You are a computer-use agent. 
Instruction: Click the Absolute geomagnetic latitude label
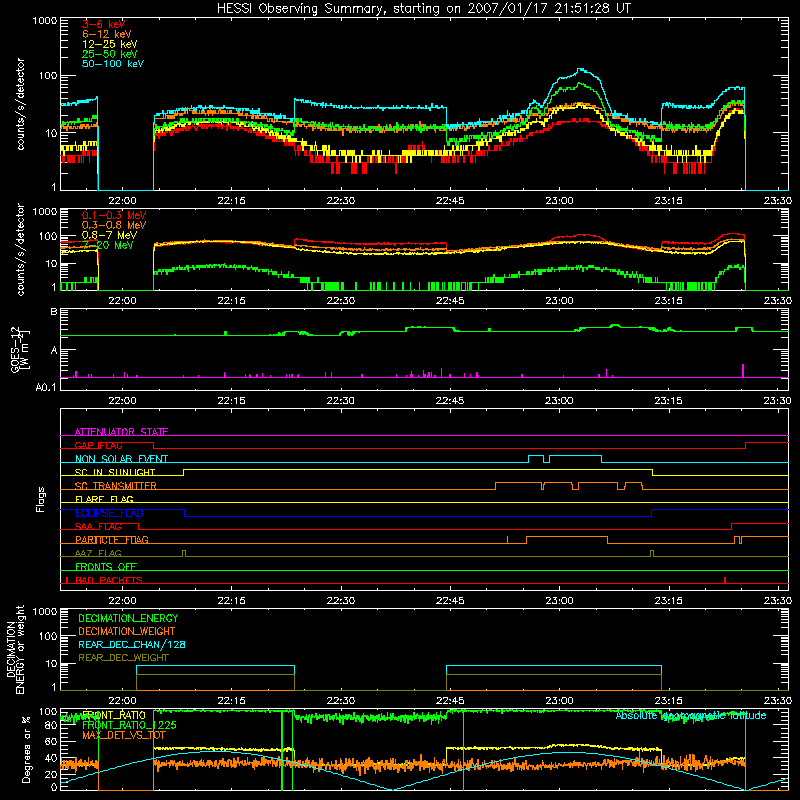(x=691, y=715)
